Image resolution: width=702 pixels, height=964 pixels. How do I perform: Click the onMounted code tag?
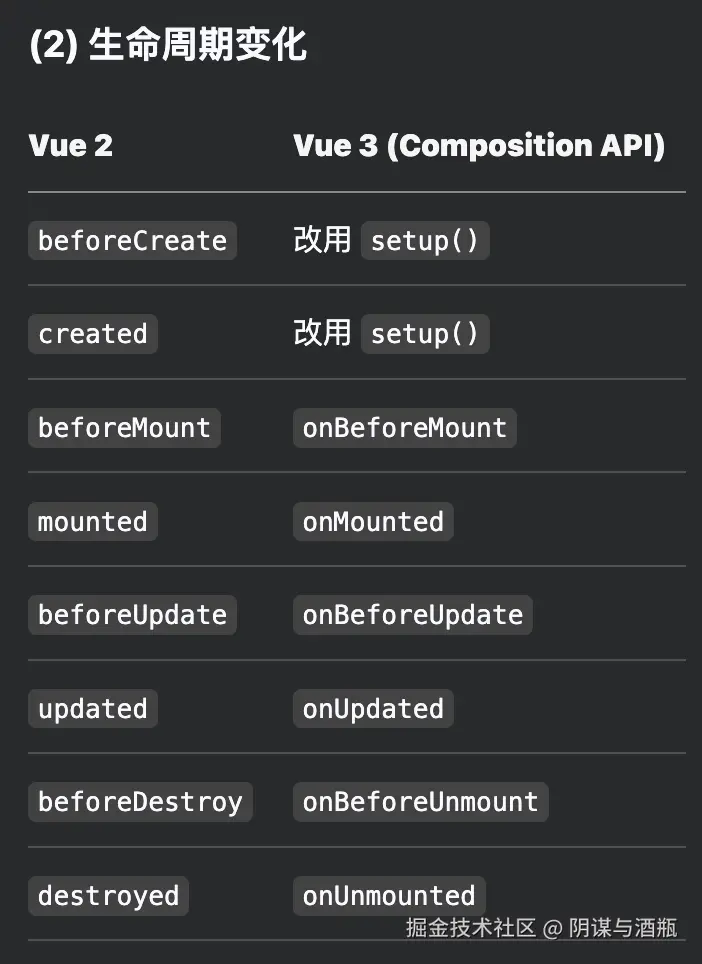tap(373, 522)
